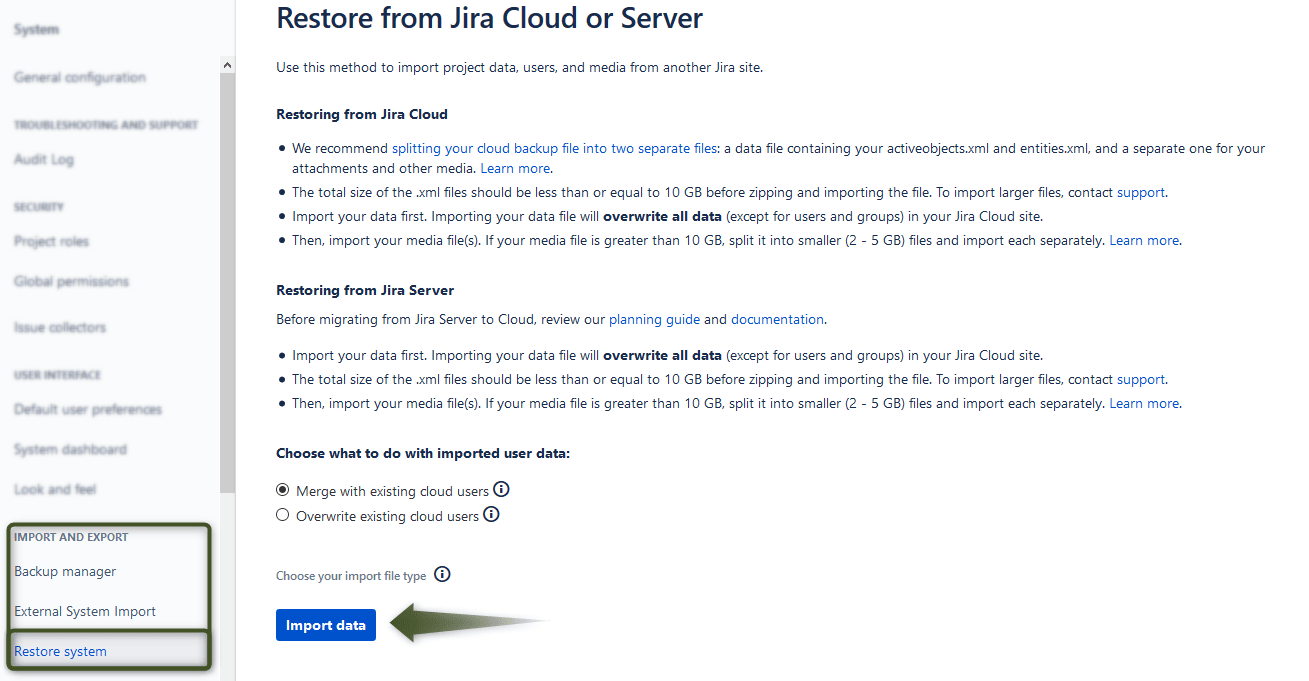
Task: Click support link in Restoring from Jira Server section
Action: 1141,379
